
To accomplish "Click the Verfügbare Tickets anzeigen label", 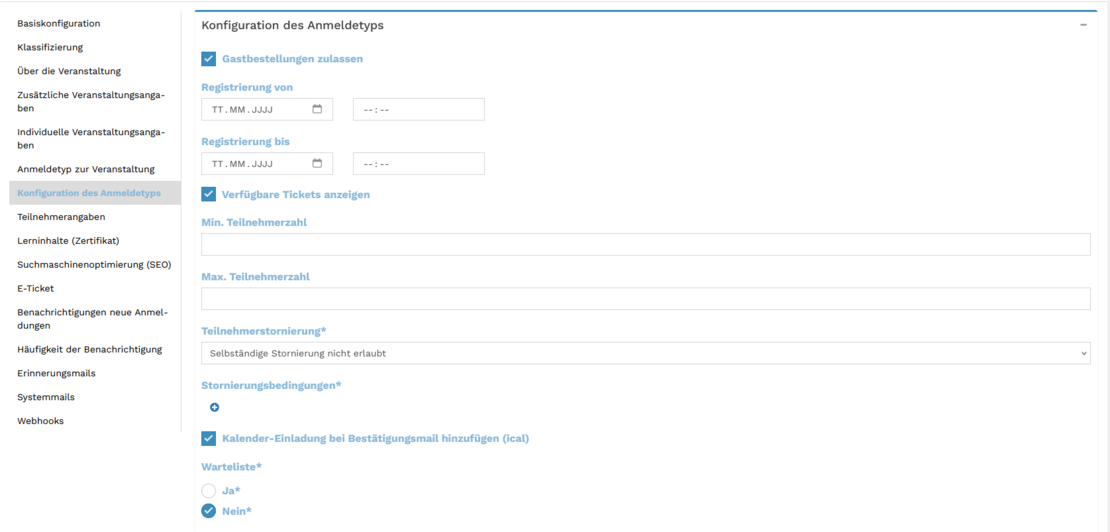I will [296, 194].
